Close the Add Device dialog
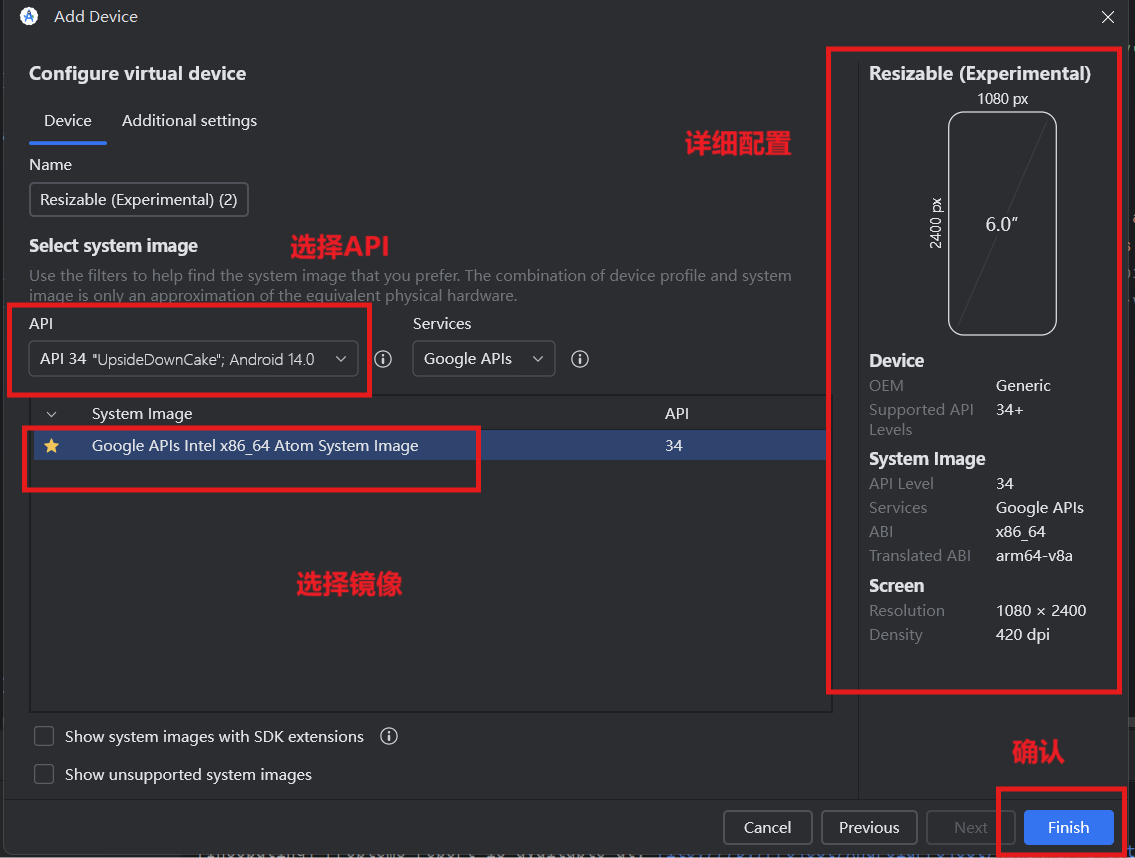This screenshot has height=858, width=1135. 1107,17
